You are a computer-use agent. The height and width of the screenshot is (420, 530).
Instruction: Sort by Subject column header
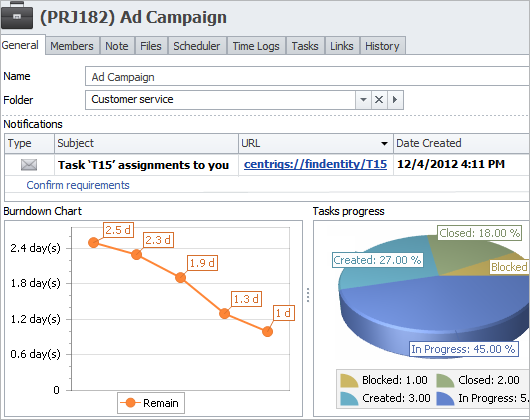pos(146,143)
